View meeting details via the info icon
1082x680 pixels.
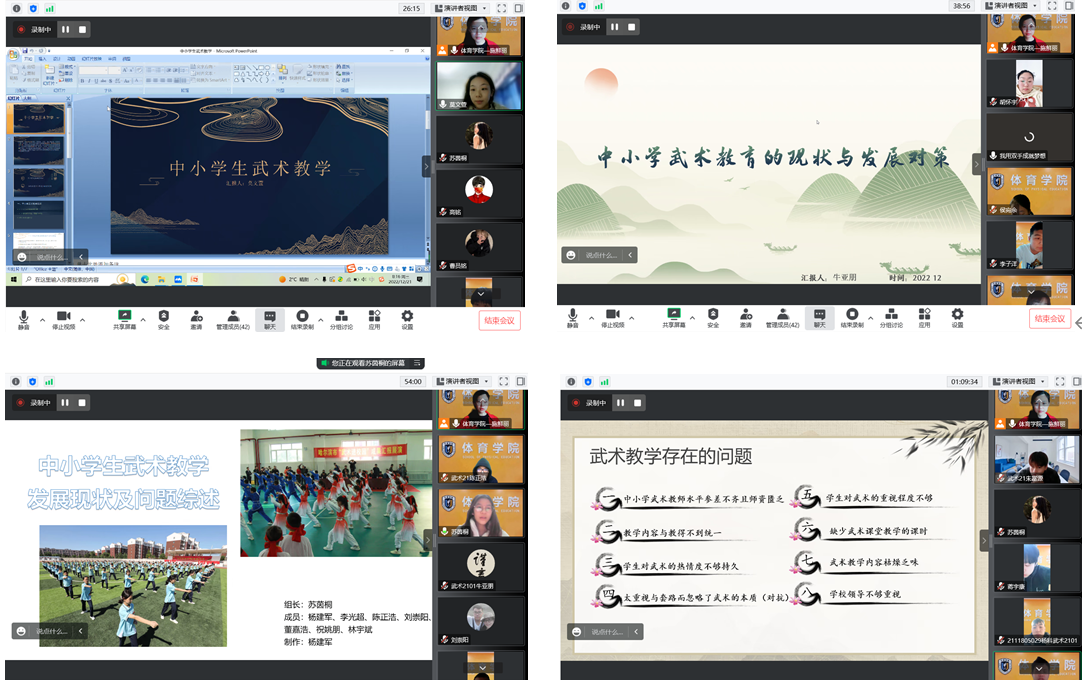point(16,9)
